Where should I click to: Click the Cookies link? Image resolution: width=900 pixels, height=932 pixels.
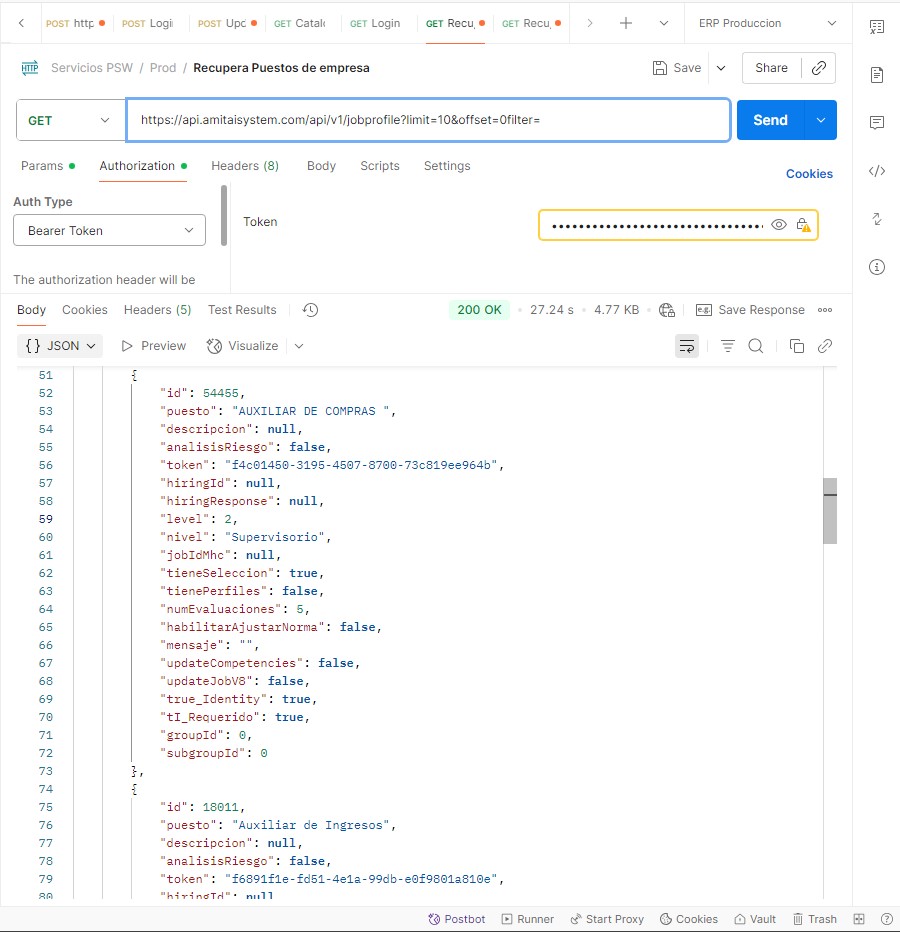click(808, 174)
